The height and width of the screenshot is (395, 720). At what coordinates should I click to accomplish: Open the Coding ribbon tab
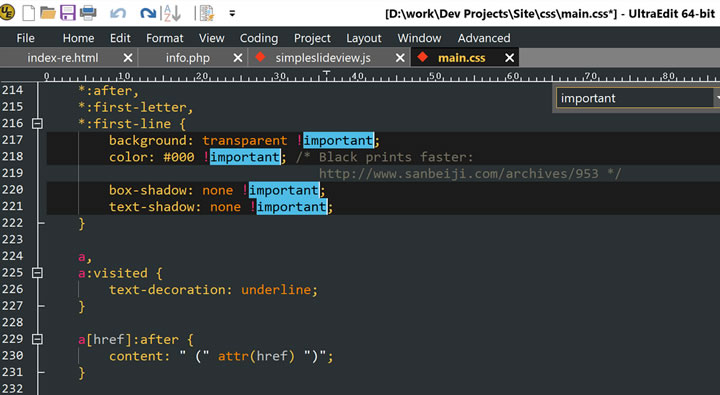pyautogui.click(x=259, y=38)
